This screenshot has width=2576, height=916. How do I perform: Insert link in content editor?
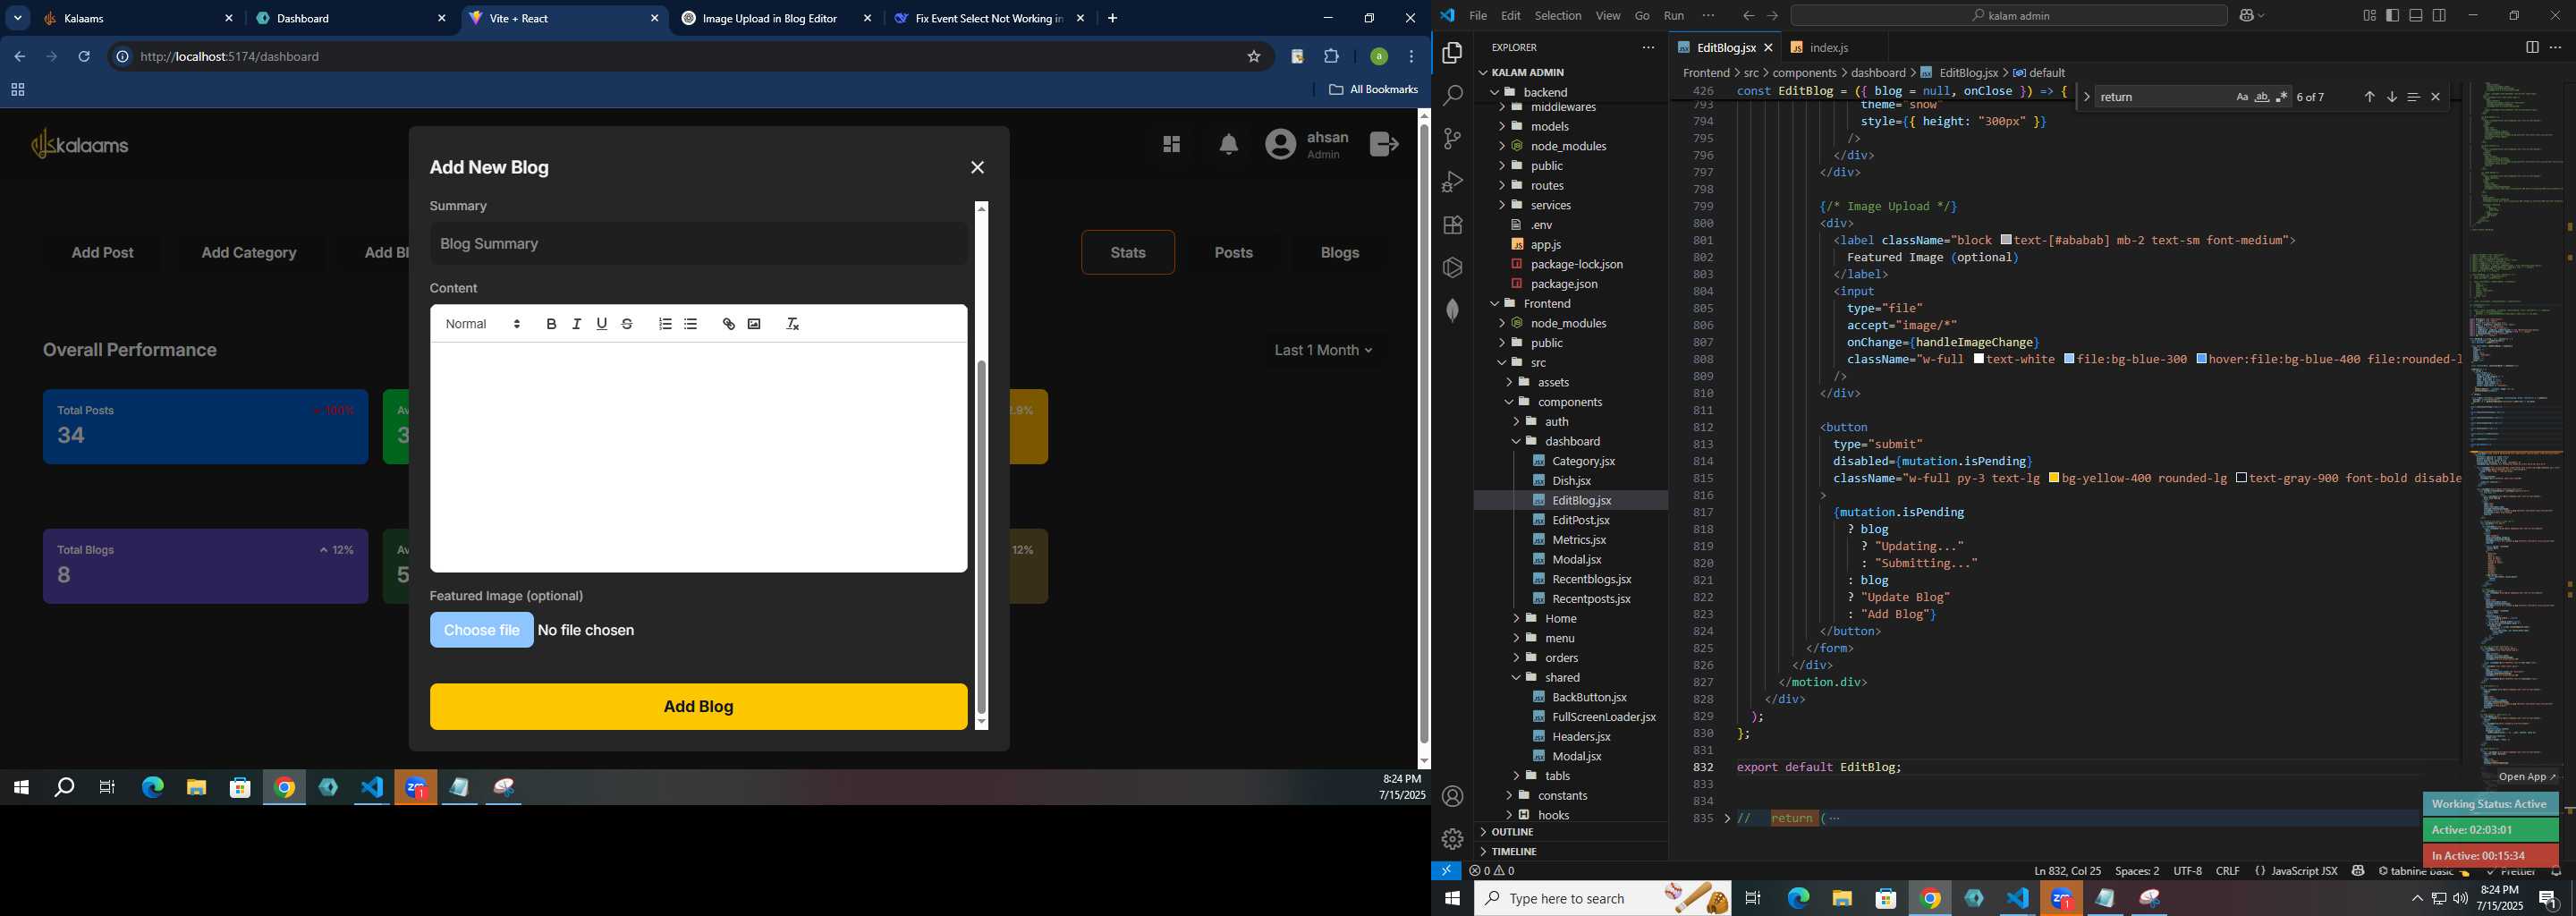point(729,324)
